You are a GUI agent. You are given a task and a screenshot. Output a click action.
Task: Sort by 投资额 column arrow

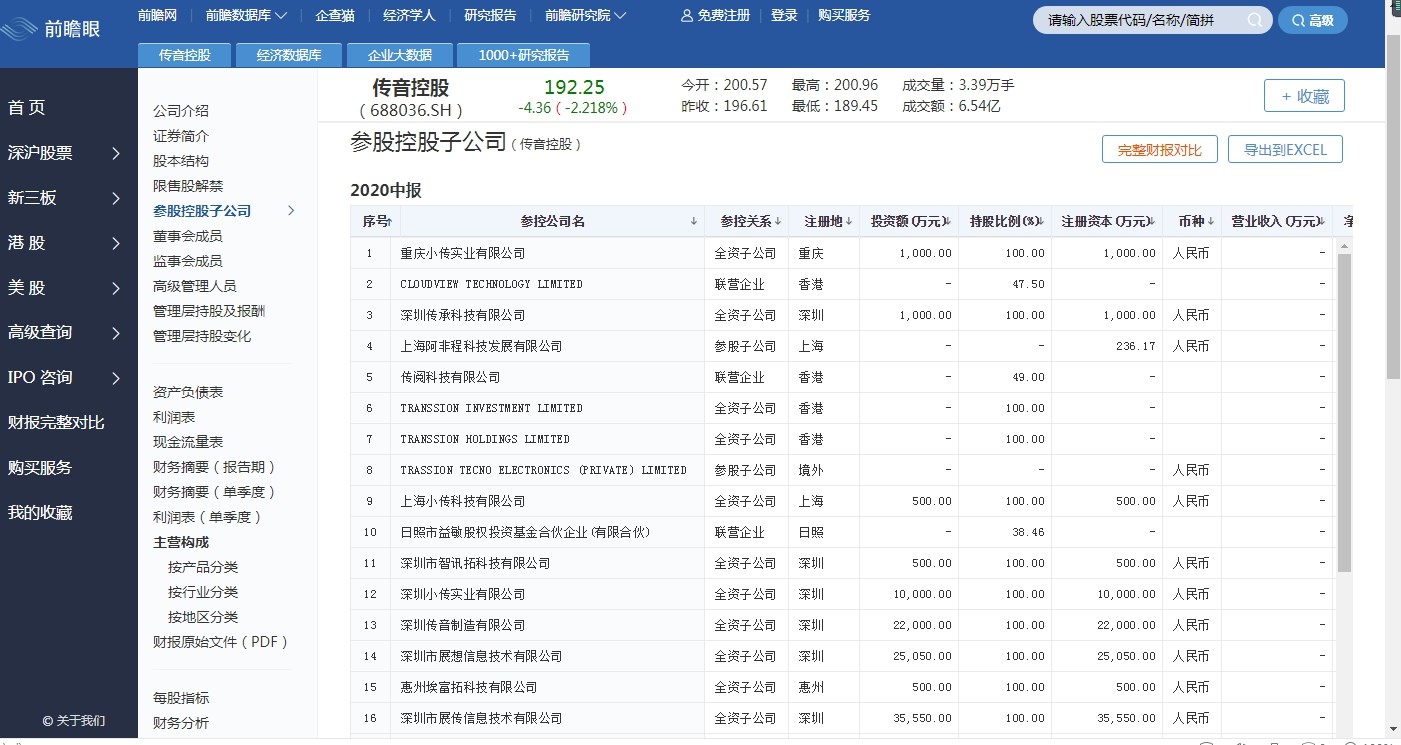949,221
